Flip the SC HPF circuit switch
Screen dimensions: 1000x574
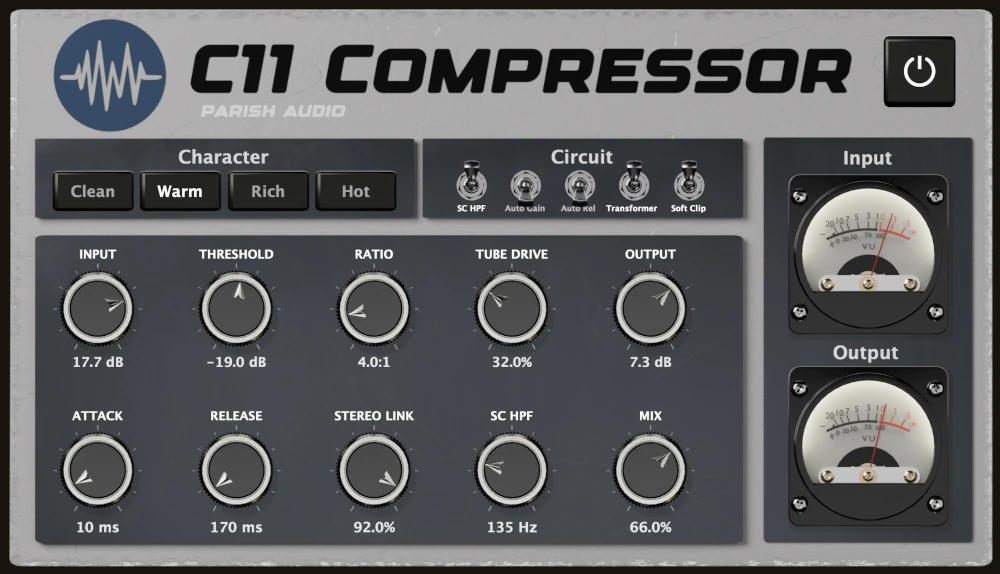point(471,181)
